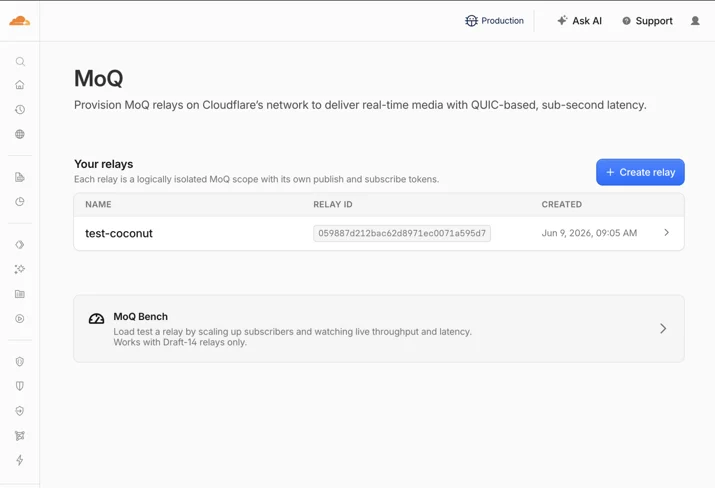Open Ask AI assistant
Viewport: 715px width, 488px height.
pyautogui.click(x=579, y=21)
